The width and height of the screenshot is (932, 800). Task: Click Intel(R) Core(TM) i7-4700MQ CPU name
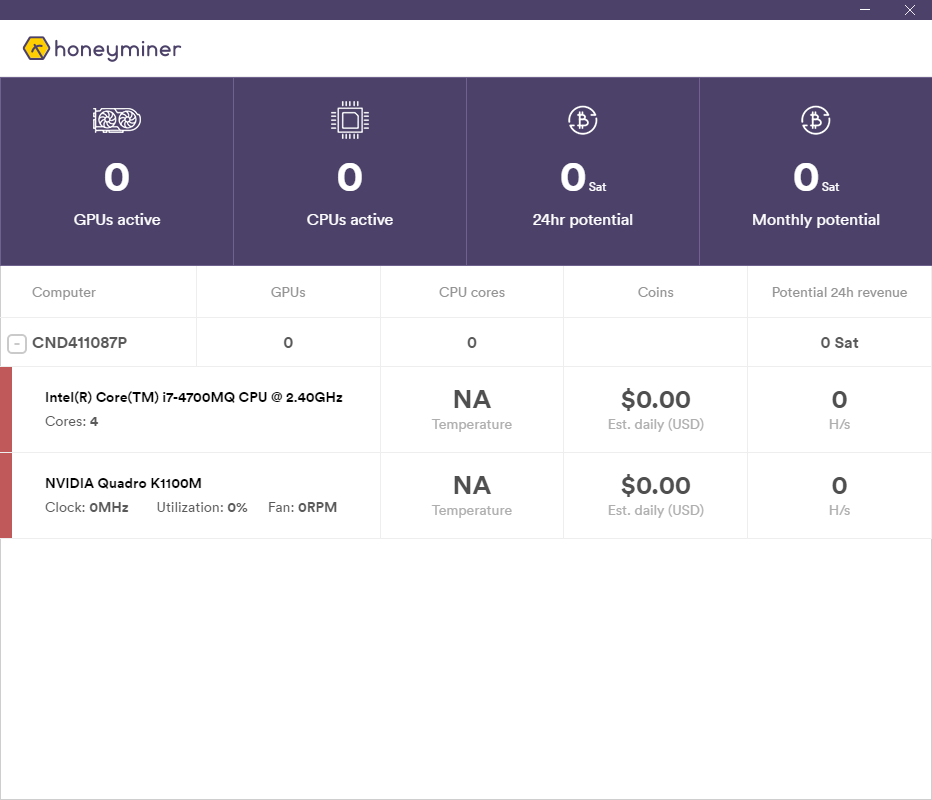[x=194, y=397]
